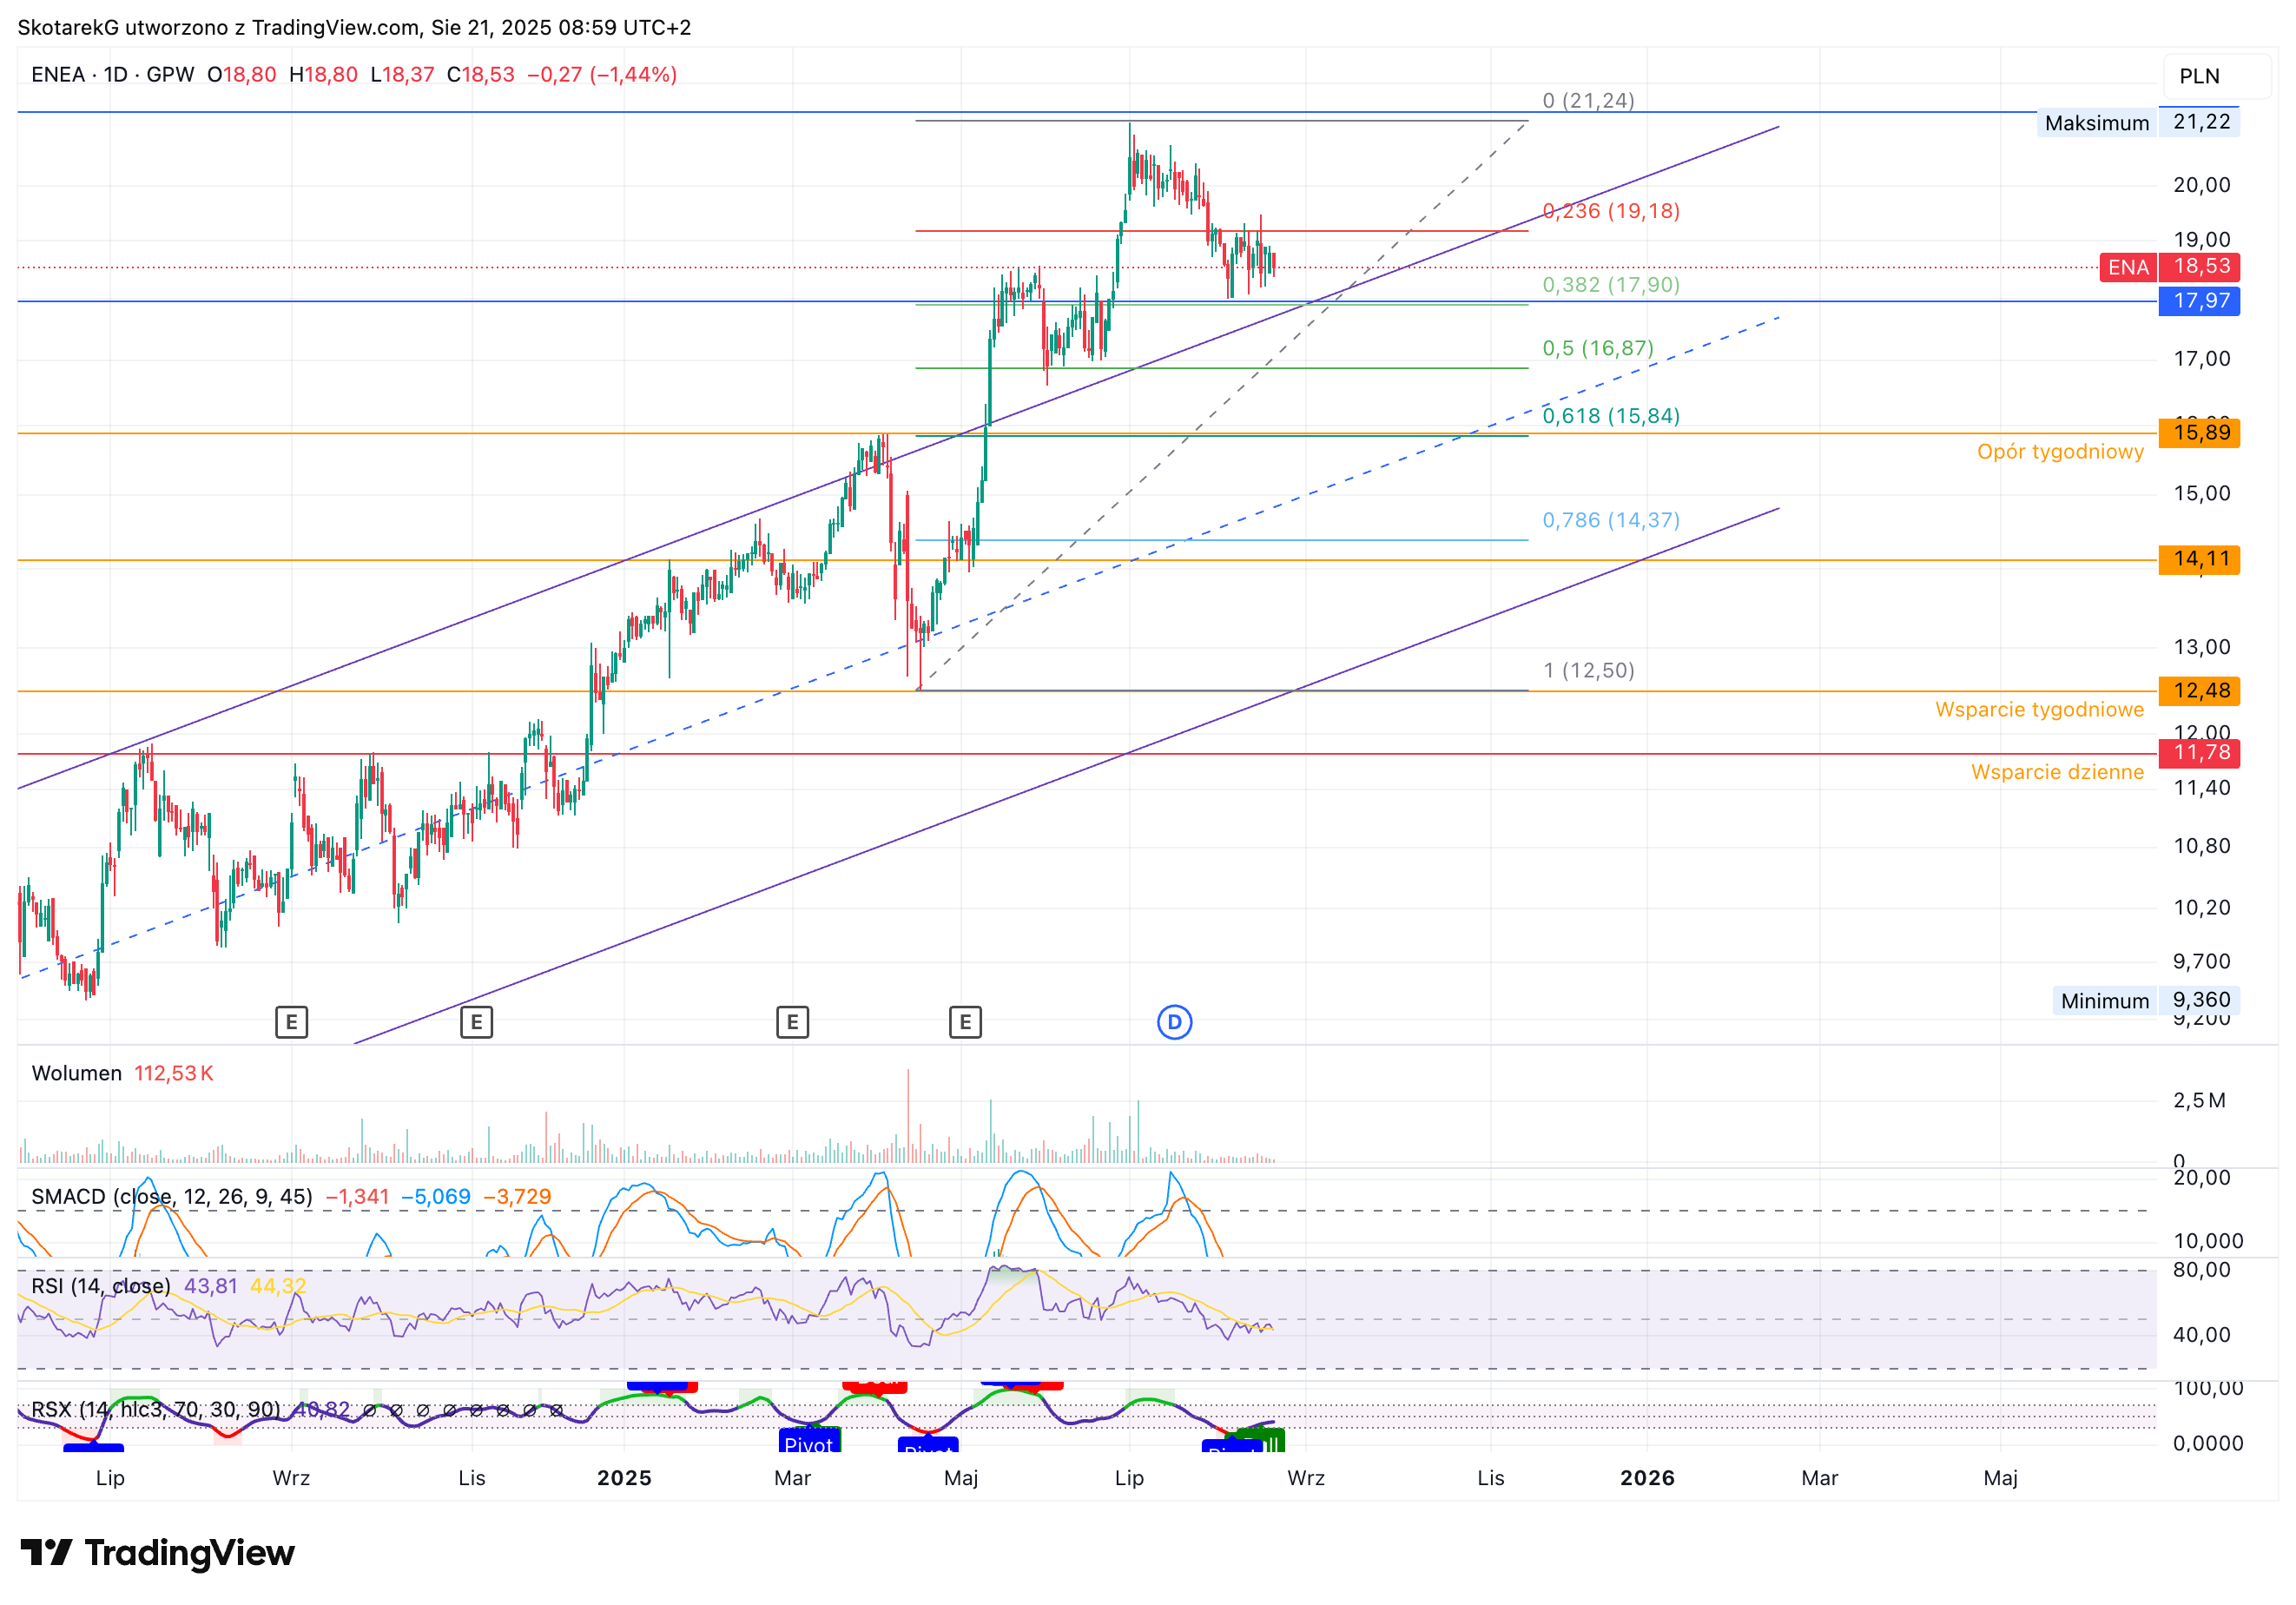
Task: Click the blue Pivot tag above Mar
Action: 809,1442
